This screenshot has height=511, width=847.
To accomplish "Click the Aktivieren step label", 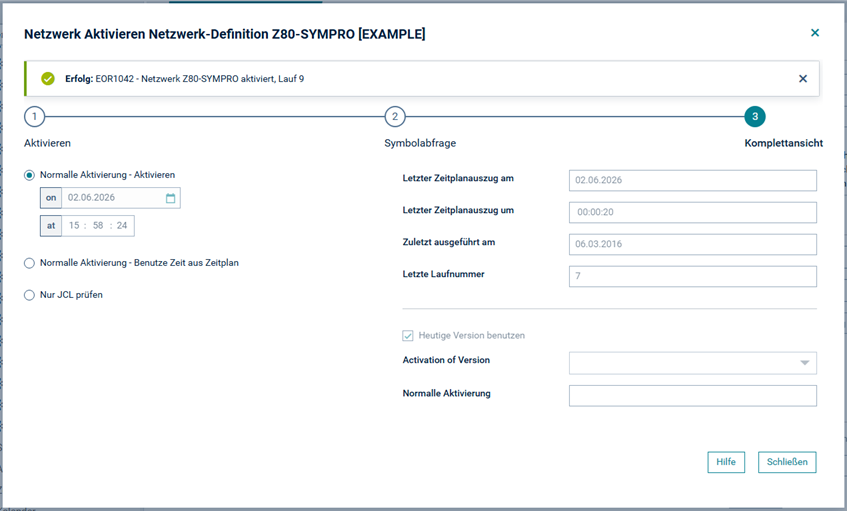I will tap(48, 143).
